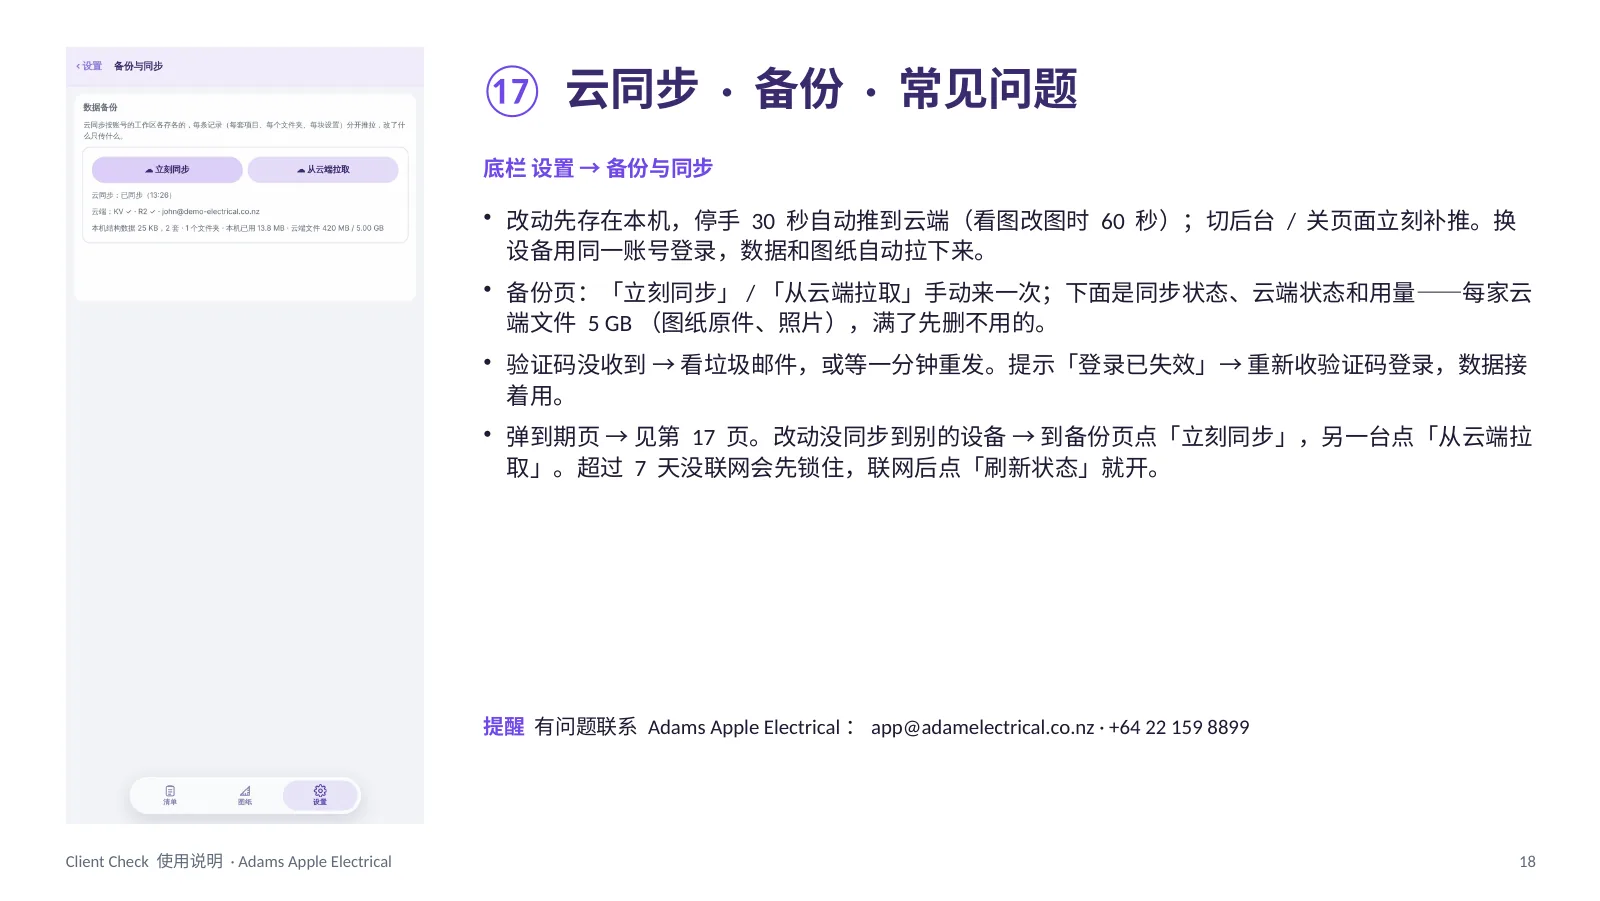Image resolution: width=1600 pixels, height=901 pixels.
Task: Click the slide title 云同步 · 备份 · 常见问题
Action: pyautogui.click(x=821, y=89)
